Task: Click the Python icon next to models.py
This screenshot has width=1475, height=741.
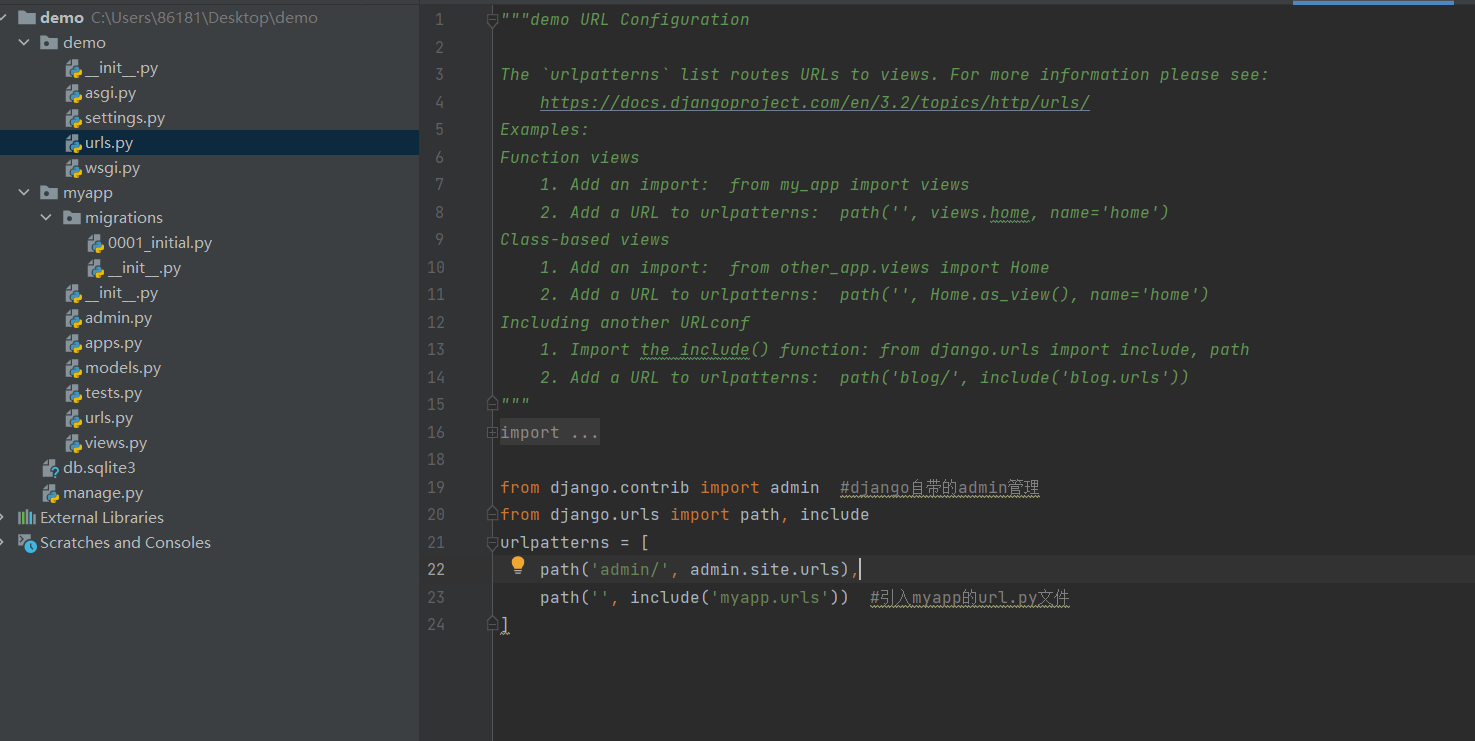Action: coord(73,368)
